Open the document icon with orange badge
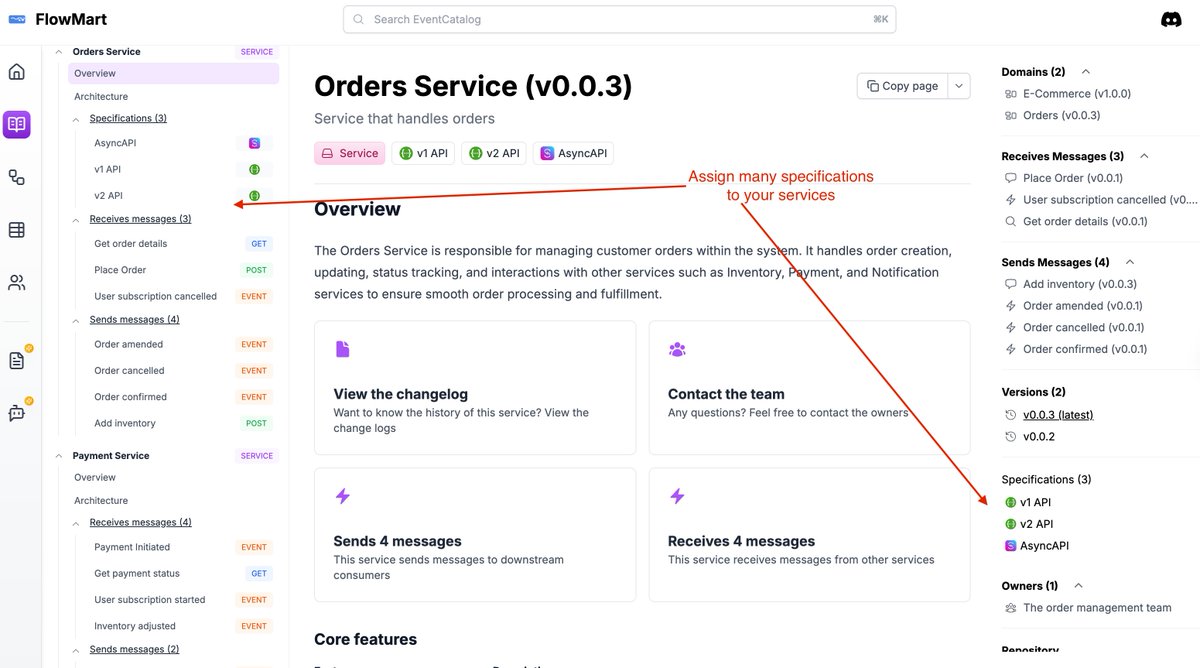Screen dimensions: 1200x668 click(x=17, y=360)
